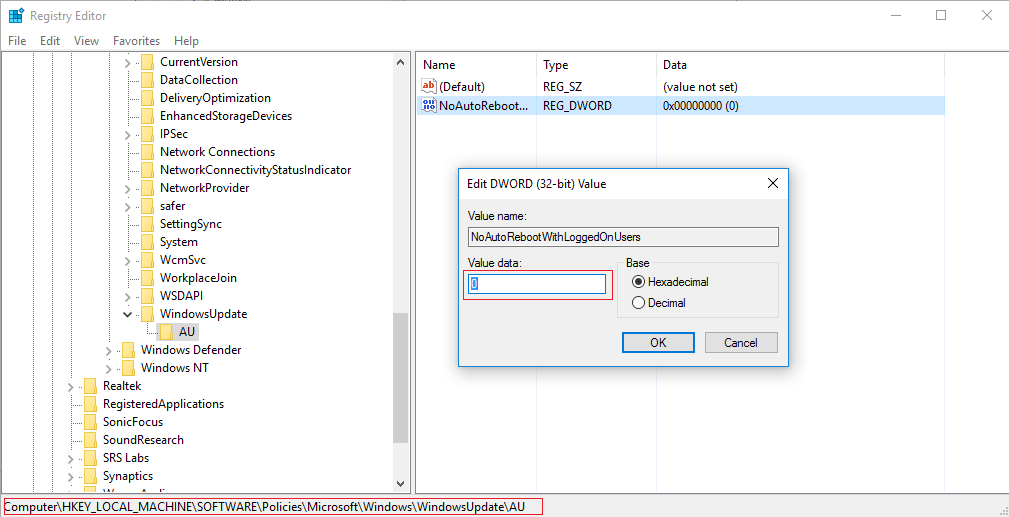Expand the CurrentVersion tree node
The width and height of the screenshot is (1009, 517).
pos(127,62)
